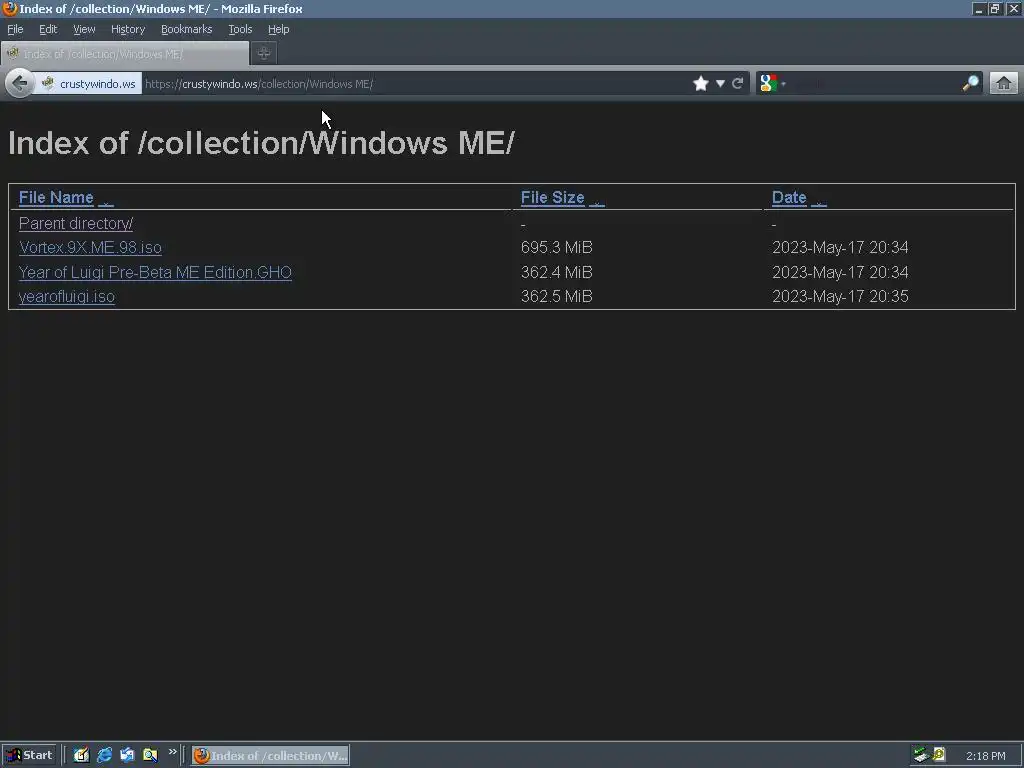Click the second system tray icon

(x=939, y=755)
